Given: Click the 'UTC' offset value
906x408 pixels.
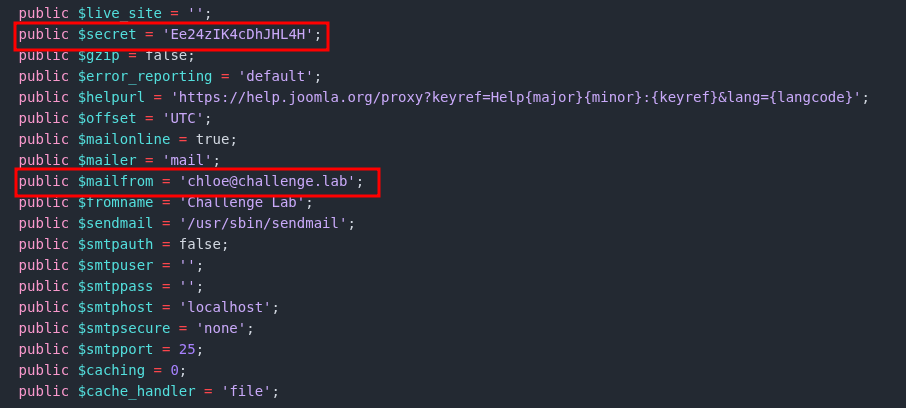Looking at the screenshot, I should tap(182, 118).
